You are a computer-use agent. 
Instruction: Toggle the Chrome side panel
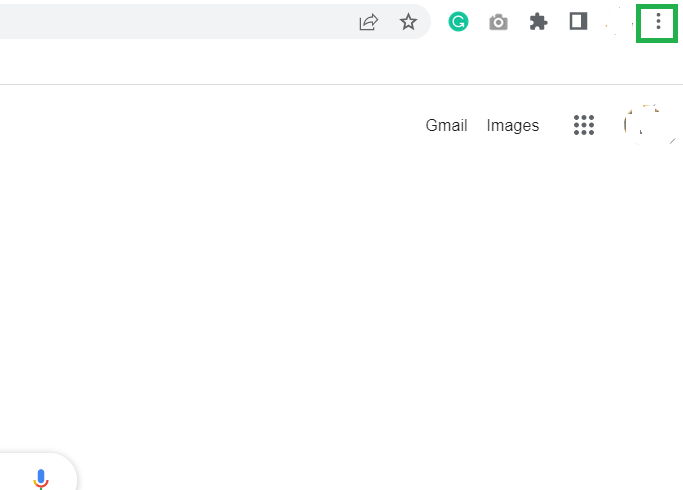point(578,21)
